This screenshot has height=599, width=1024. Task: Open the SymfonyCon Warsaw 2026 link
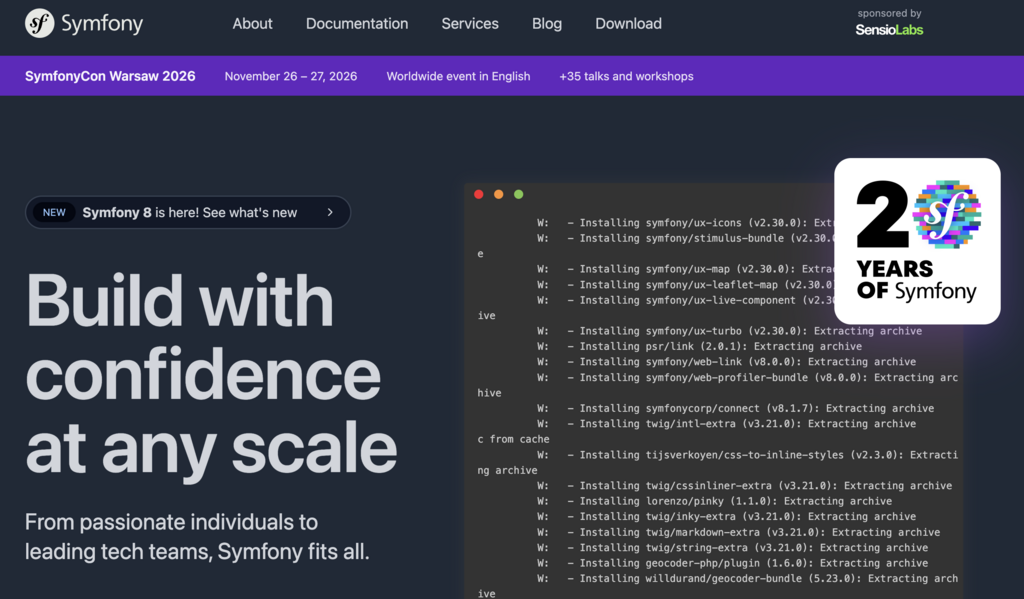tap(109, 75)
